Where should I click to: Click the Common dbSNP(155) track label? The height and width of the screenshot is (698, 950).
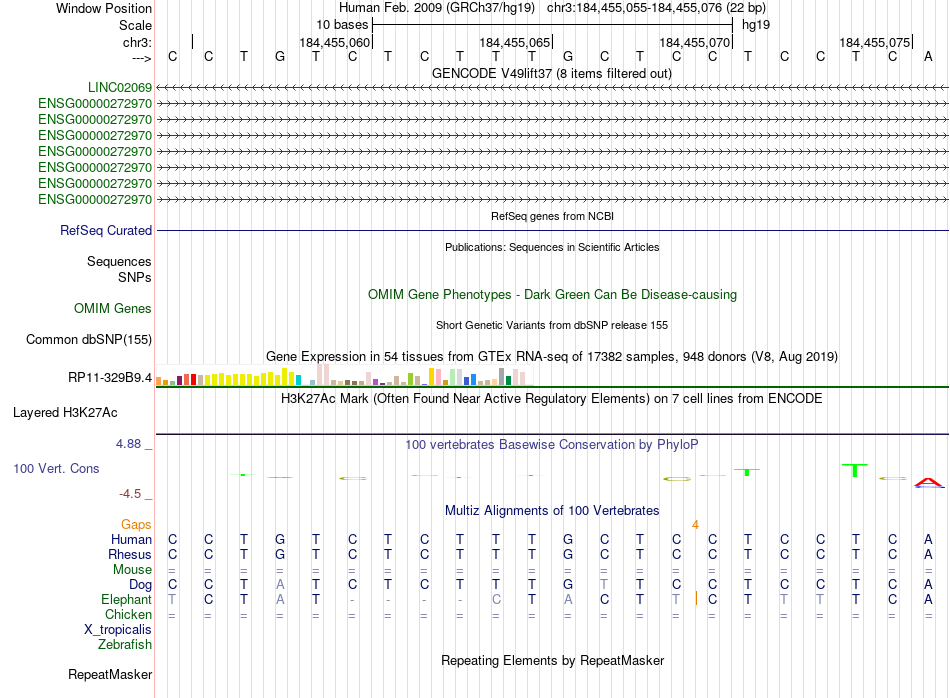click(x=89, y=339)
